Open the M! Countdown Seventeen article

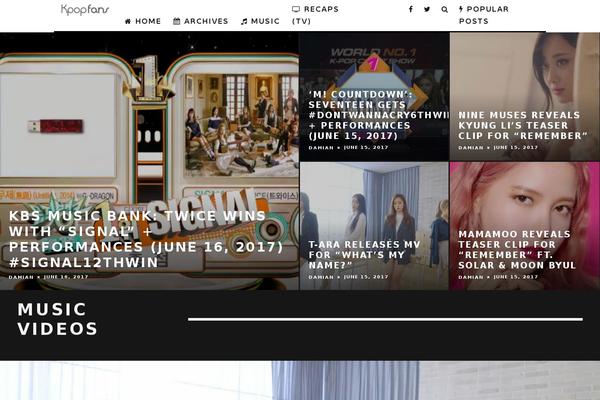click(x=378, y=115)
